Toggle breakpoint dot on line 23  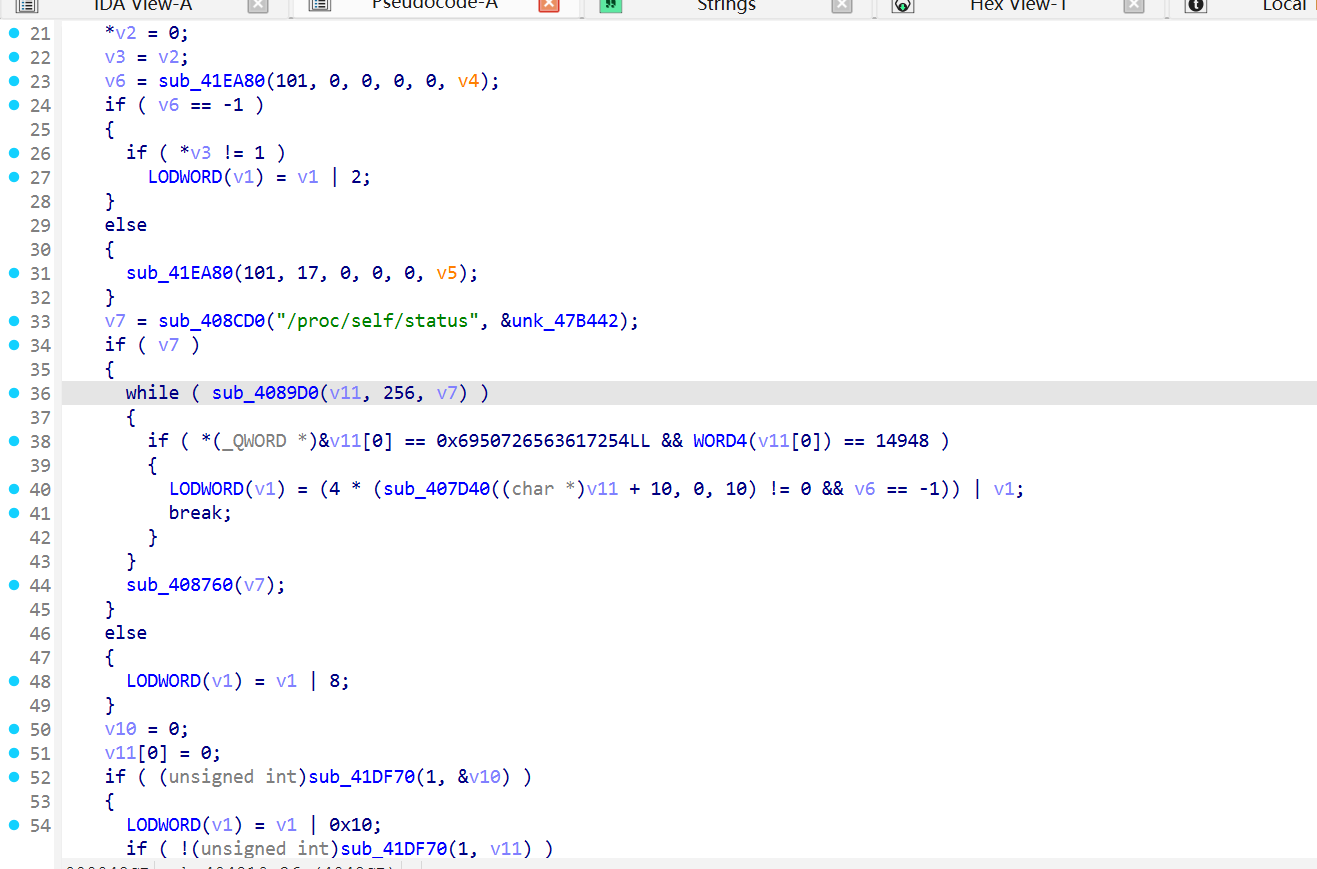14,81
